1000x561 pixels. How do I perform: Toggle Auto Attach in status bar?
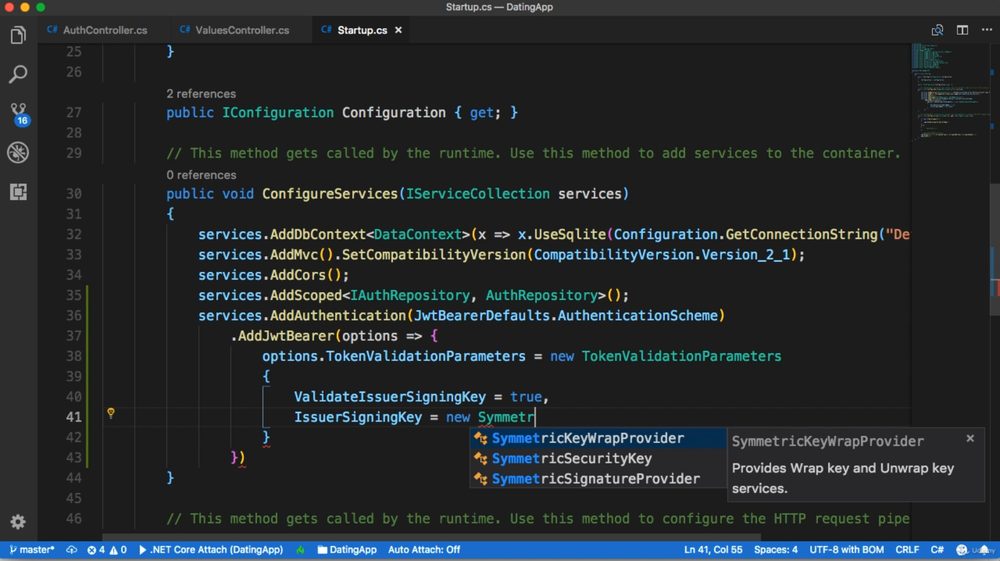point(424,550)
